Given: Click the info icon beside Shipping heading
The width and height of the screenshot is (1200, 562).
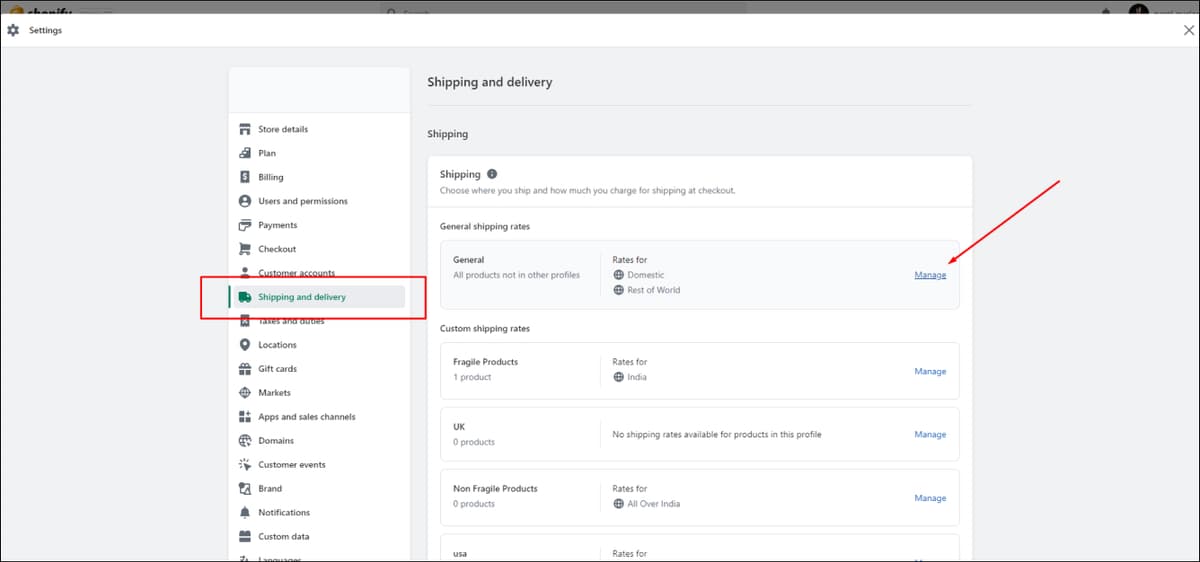Looking at the screenshot, I should pos(492,174).
